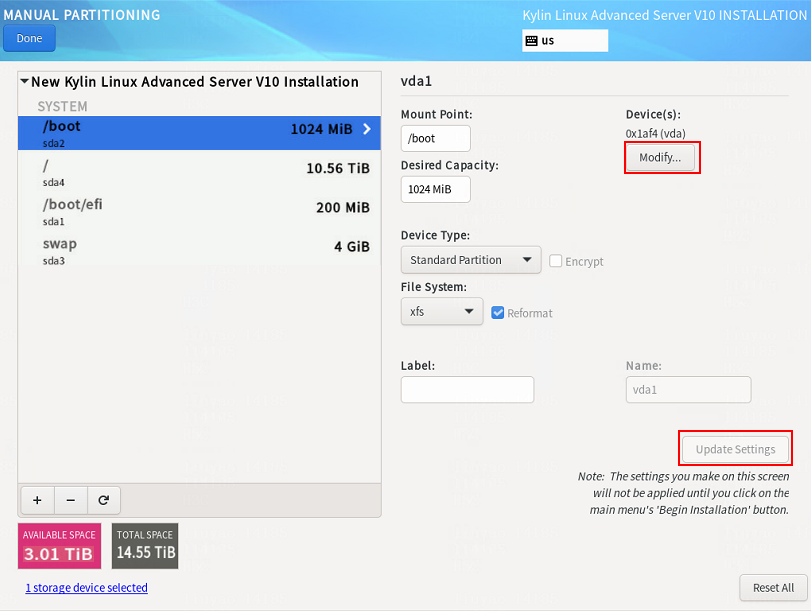Select the root / partition sda4

coord(199,173)
